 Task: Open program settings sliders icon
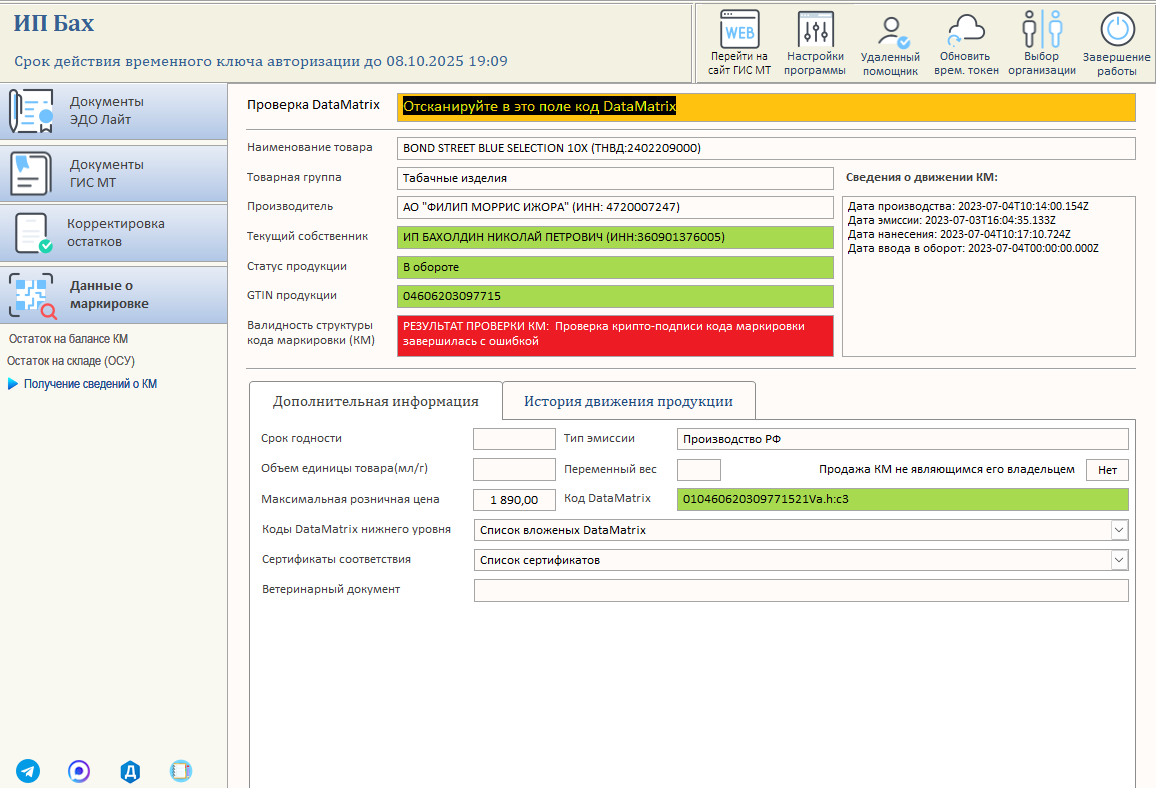pos(815,30)
